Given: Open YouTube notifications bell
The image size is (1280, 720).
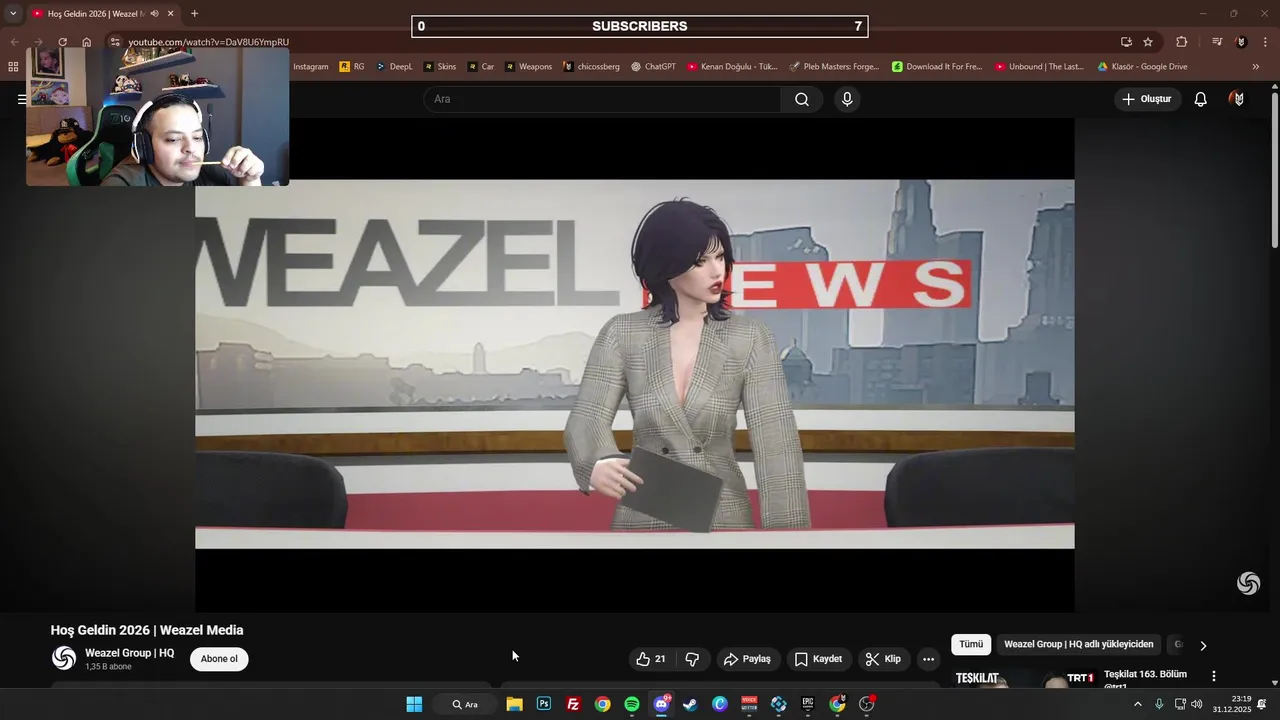Looking at the screenshot, I should (1200, 99).
